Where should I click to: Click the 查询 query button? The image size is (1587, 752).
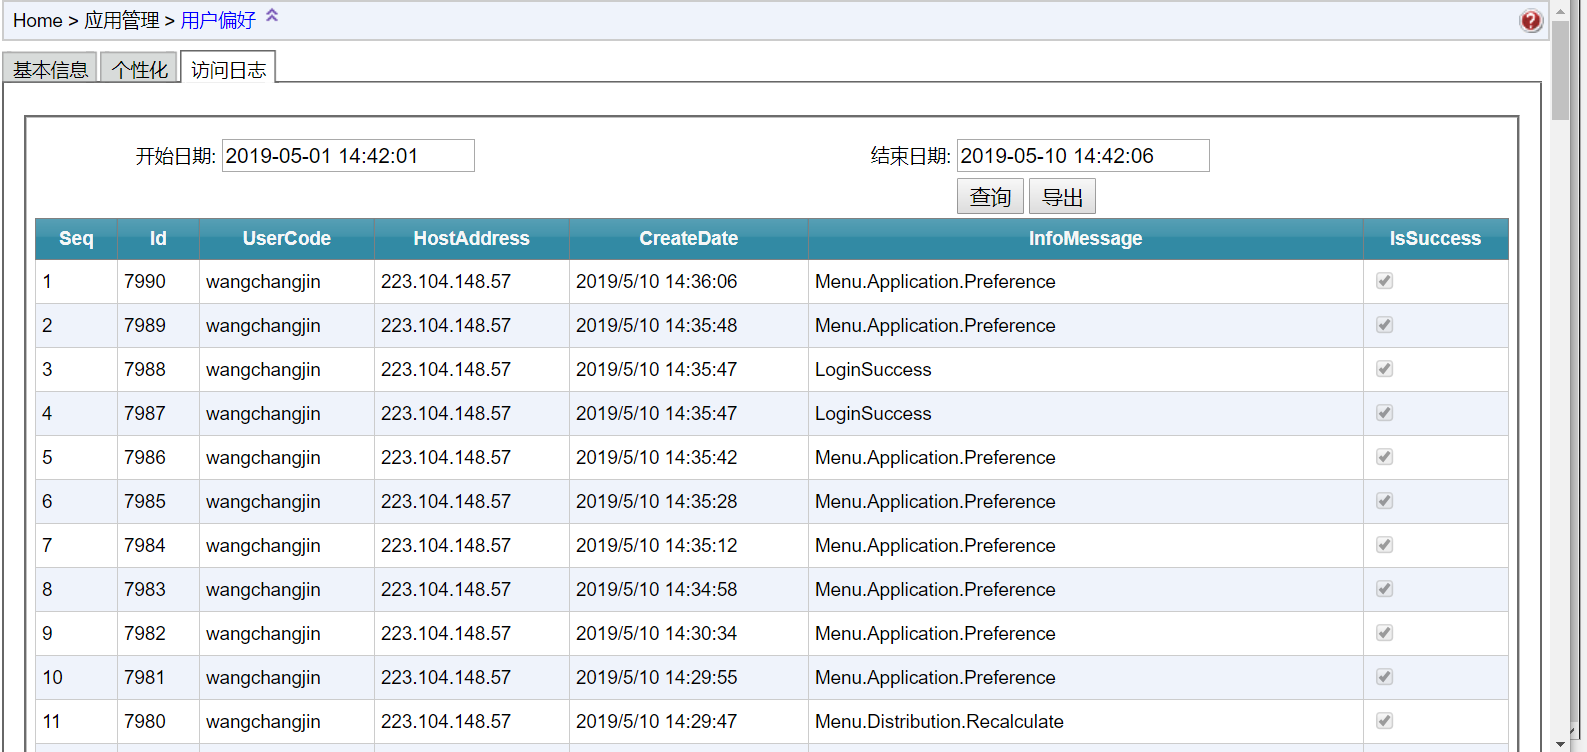990,197
